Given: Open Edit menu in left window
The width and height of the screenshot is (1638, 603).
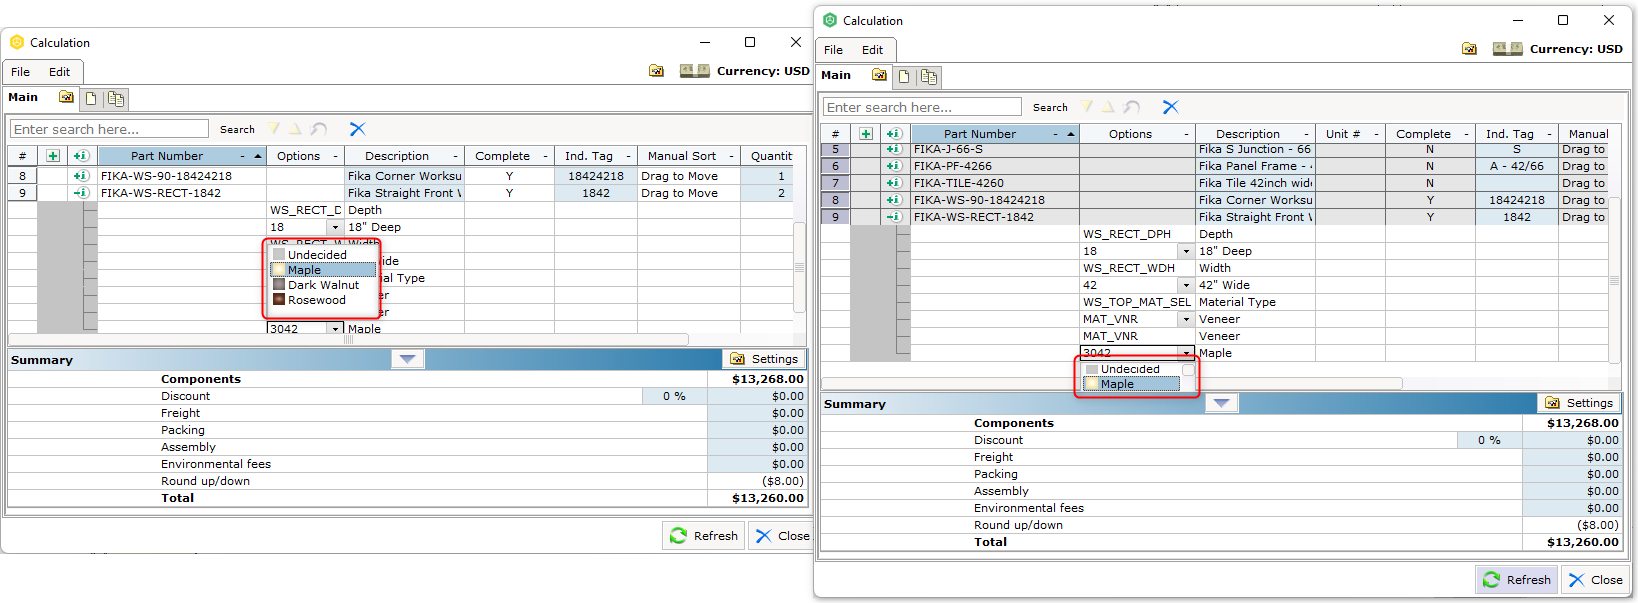Looking at the screenshot, I should pyautogui.click(x=60, y=72).
